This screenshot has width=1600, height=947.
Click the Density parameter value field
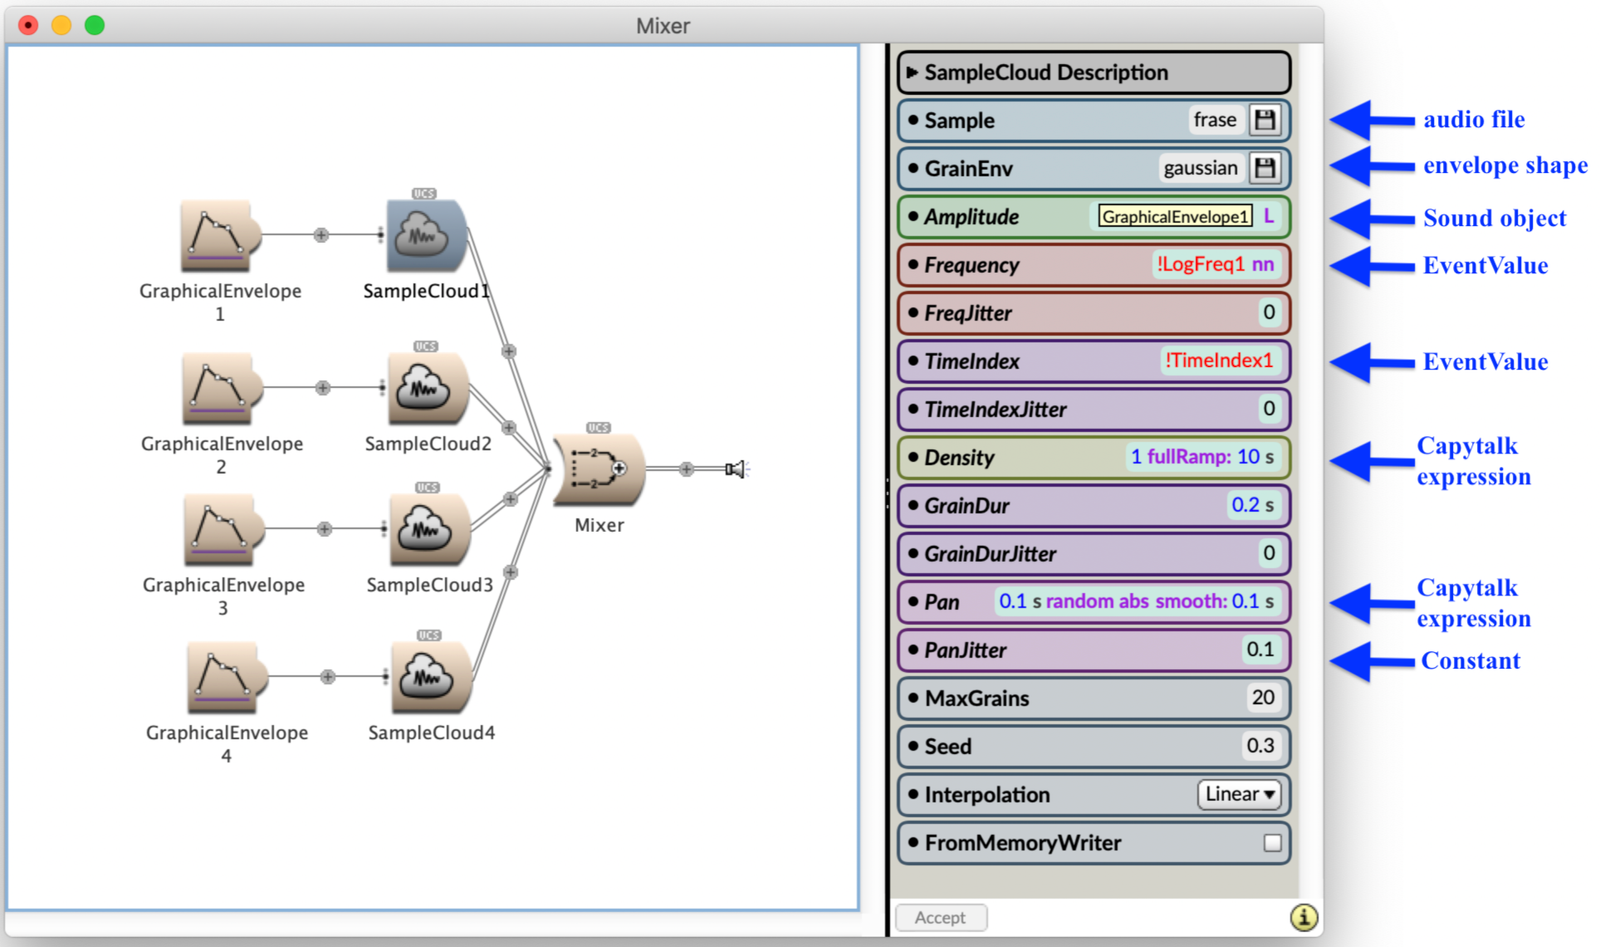coord(1201,457)
